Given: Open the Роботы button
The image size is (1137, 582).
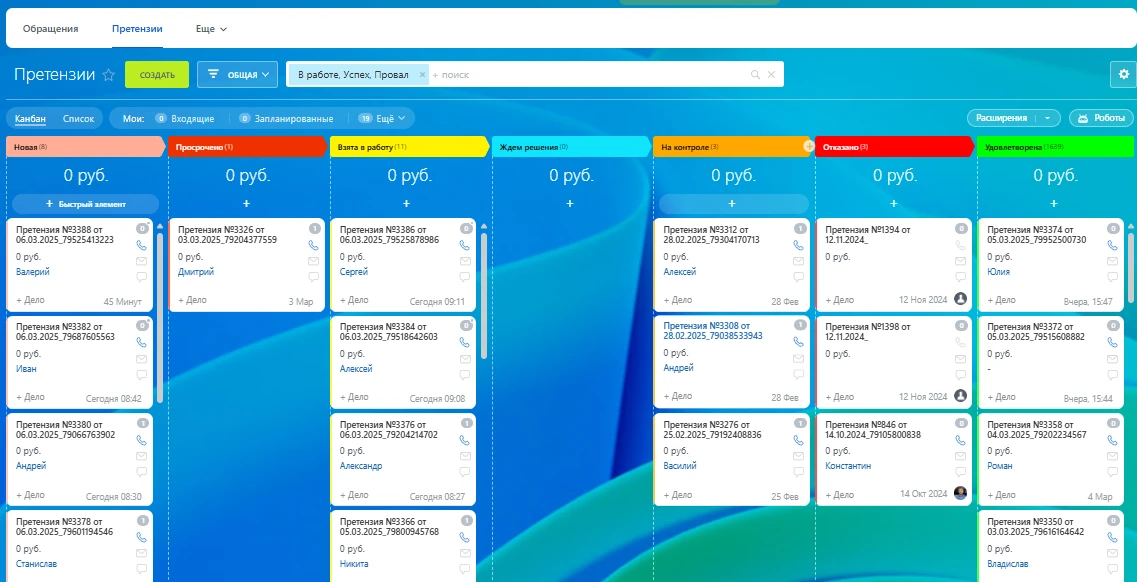Looking at the screenshot, I should (1101, 118).
